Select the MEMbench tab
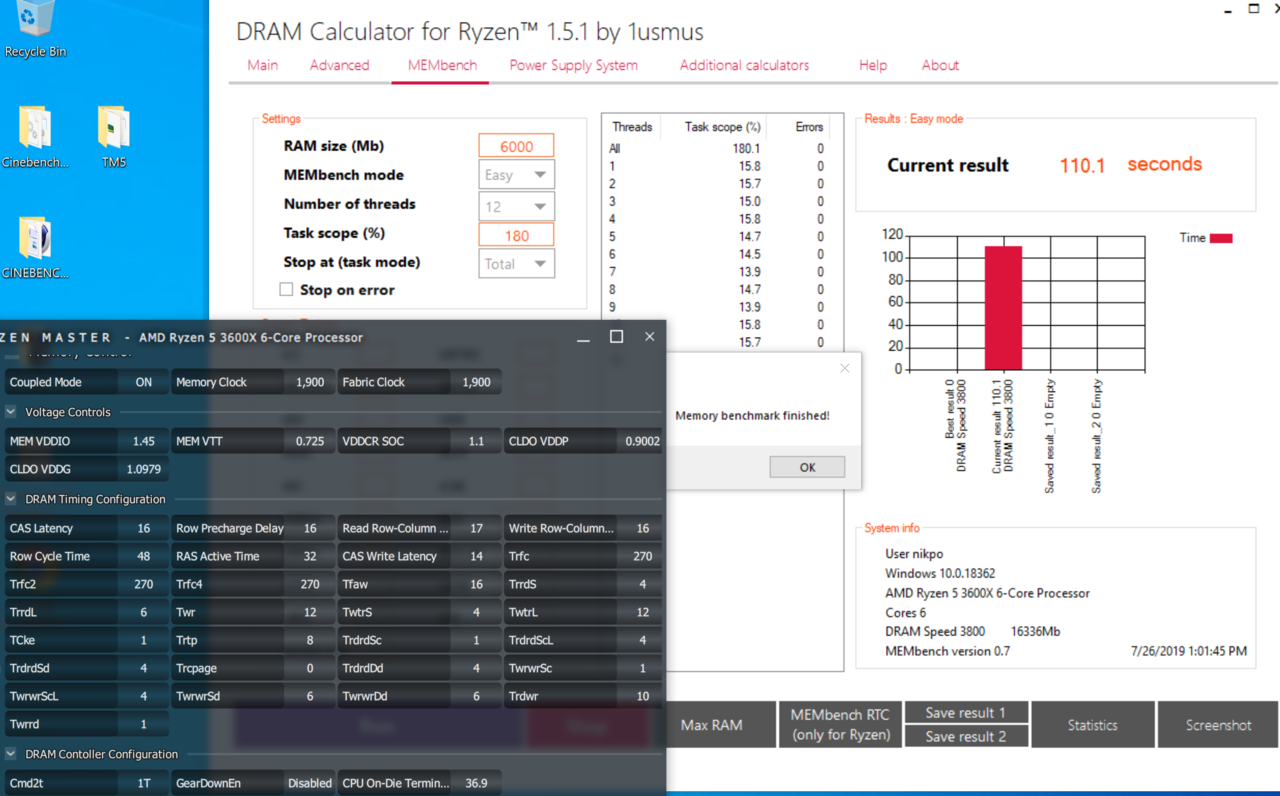Viewport: 1280px width, 796px height. pos(442,65)
